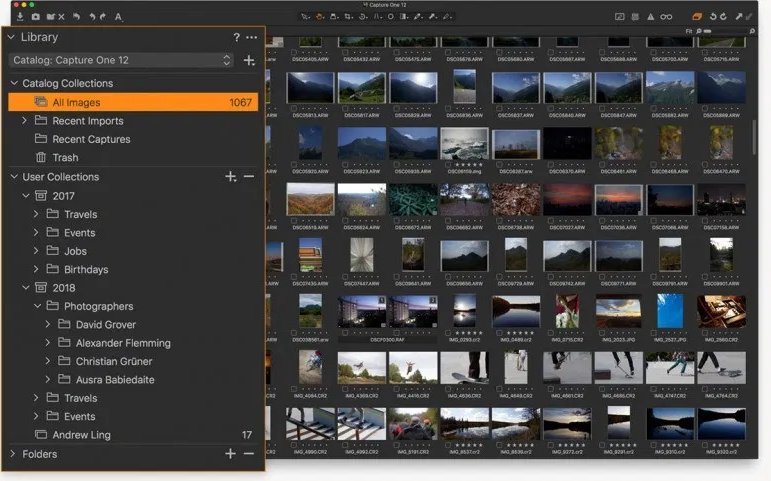The width and height of the screenshot is (771, 481).
Task: Toggle checkbox for DSC05923.ARW thumbnail
Action: (x=345, y=165)
